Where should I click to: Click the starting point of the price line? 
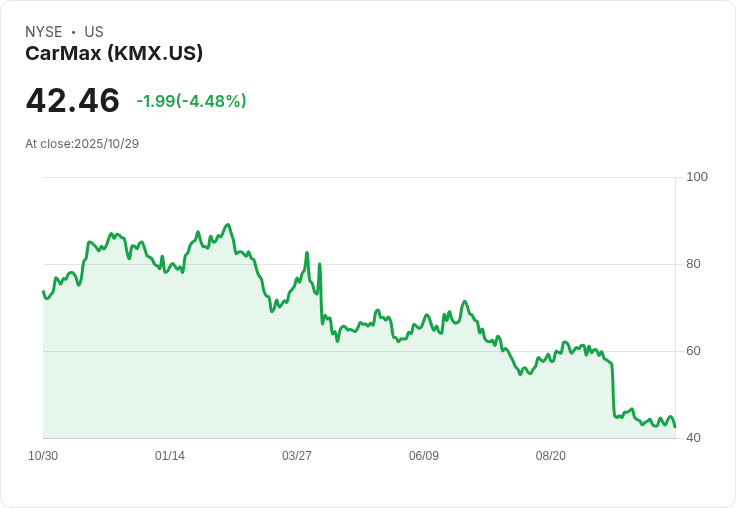[x=43, y=291]
